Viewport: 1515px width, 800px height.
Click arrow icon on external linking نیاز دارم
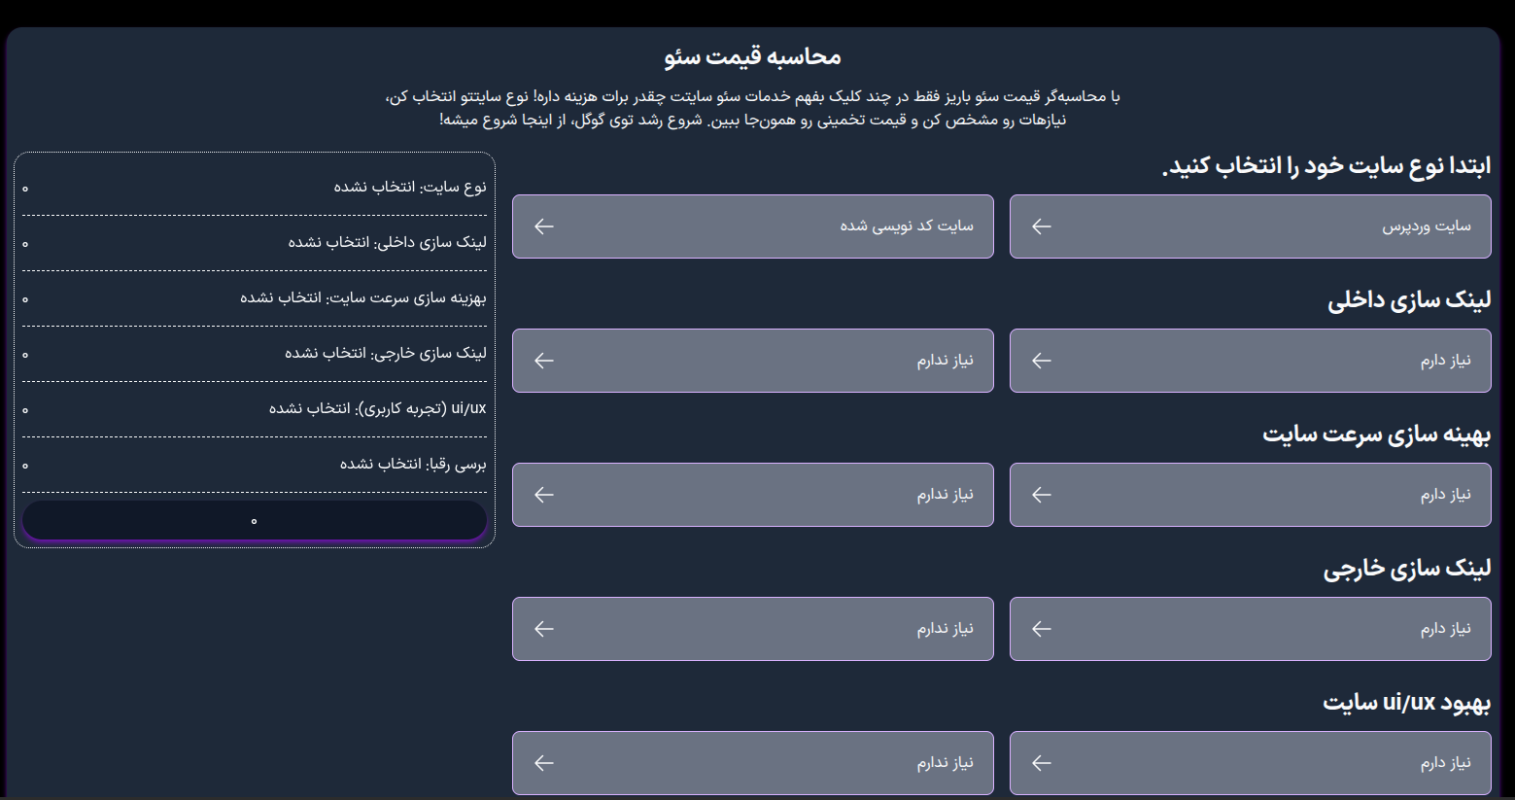coord(1041,629)
